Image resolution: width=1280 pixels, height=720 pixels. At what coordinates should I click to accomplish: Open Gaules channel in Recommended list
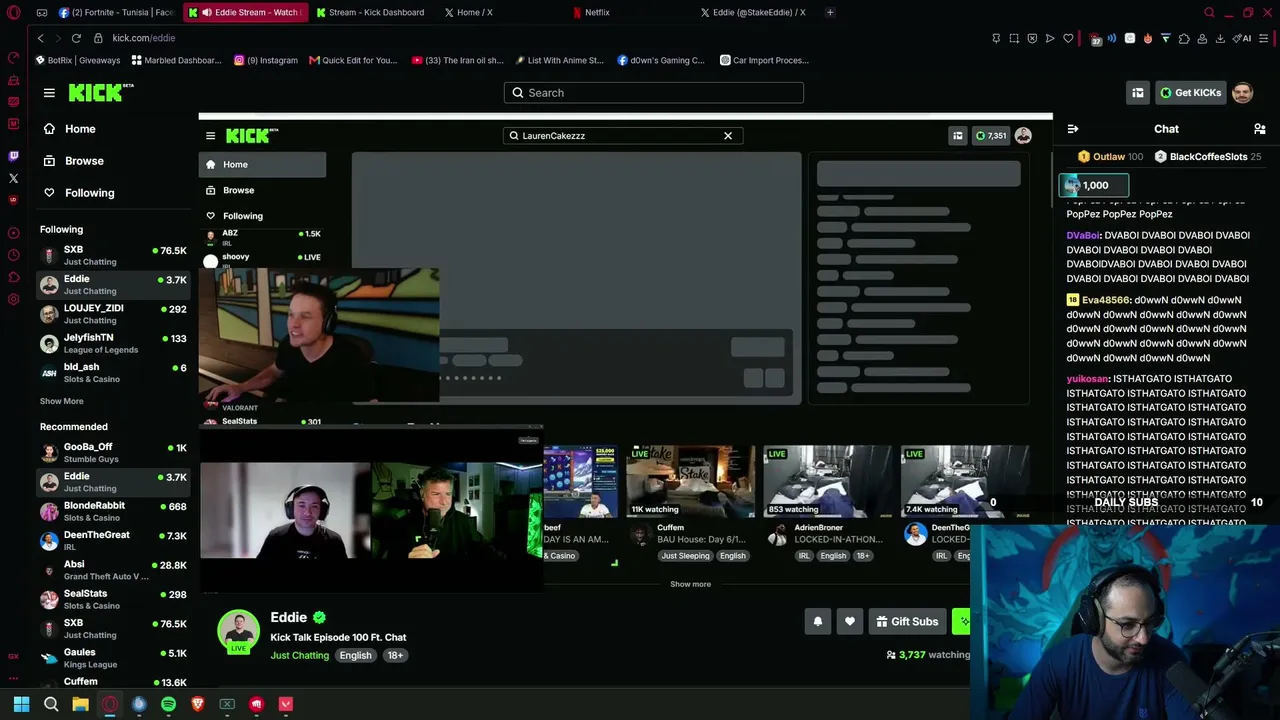point(113,658)
